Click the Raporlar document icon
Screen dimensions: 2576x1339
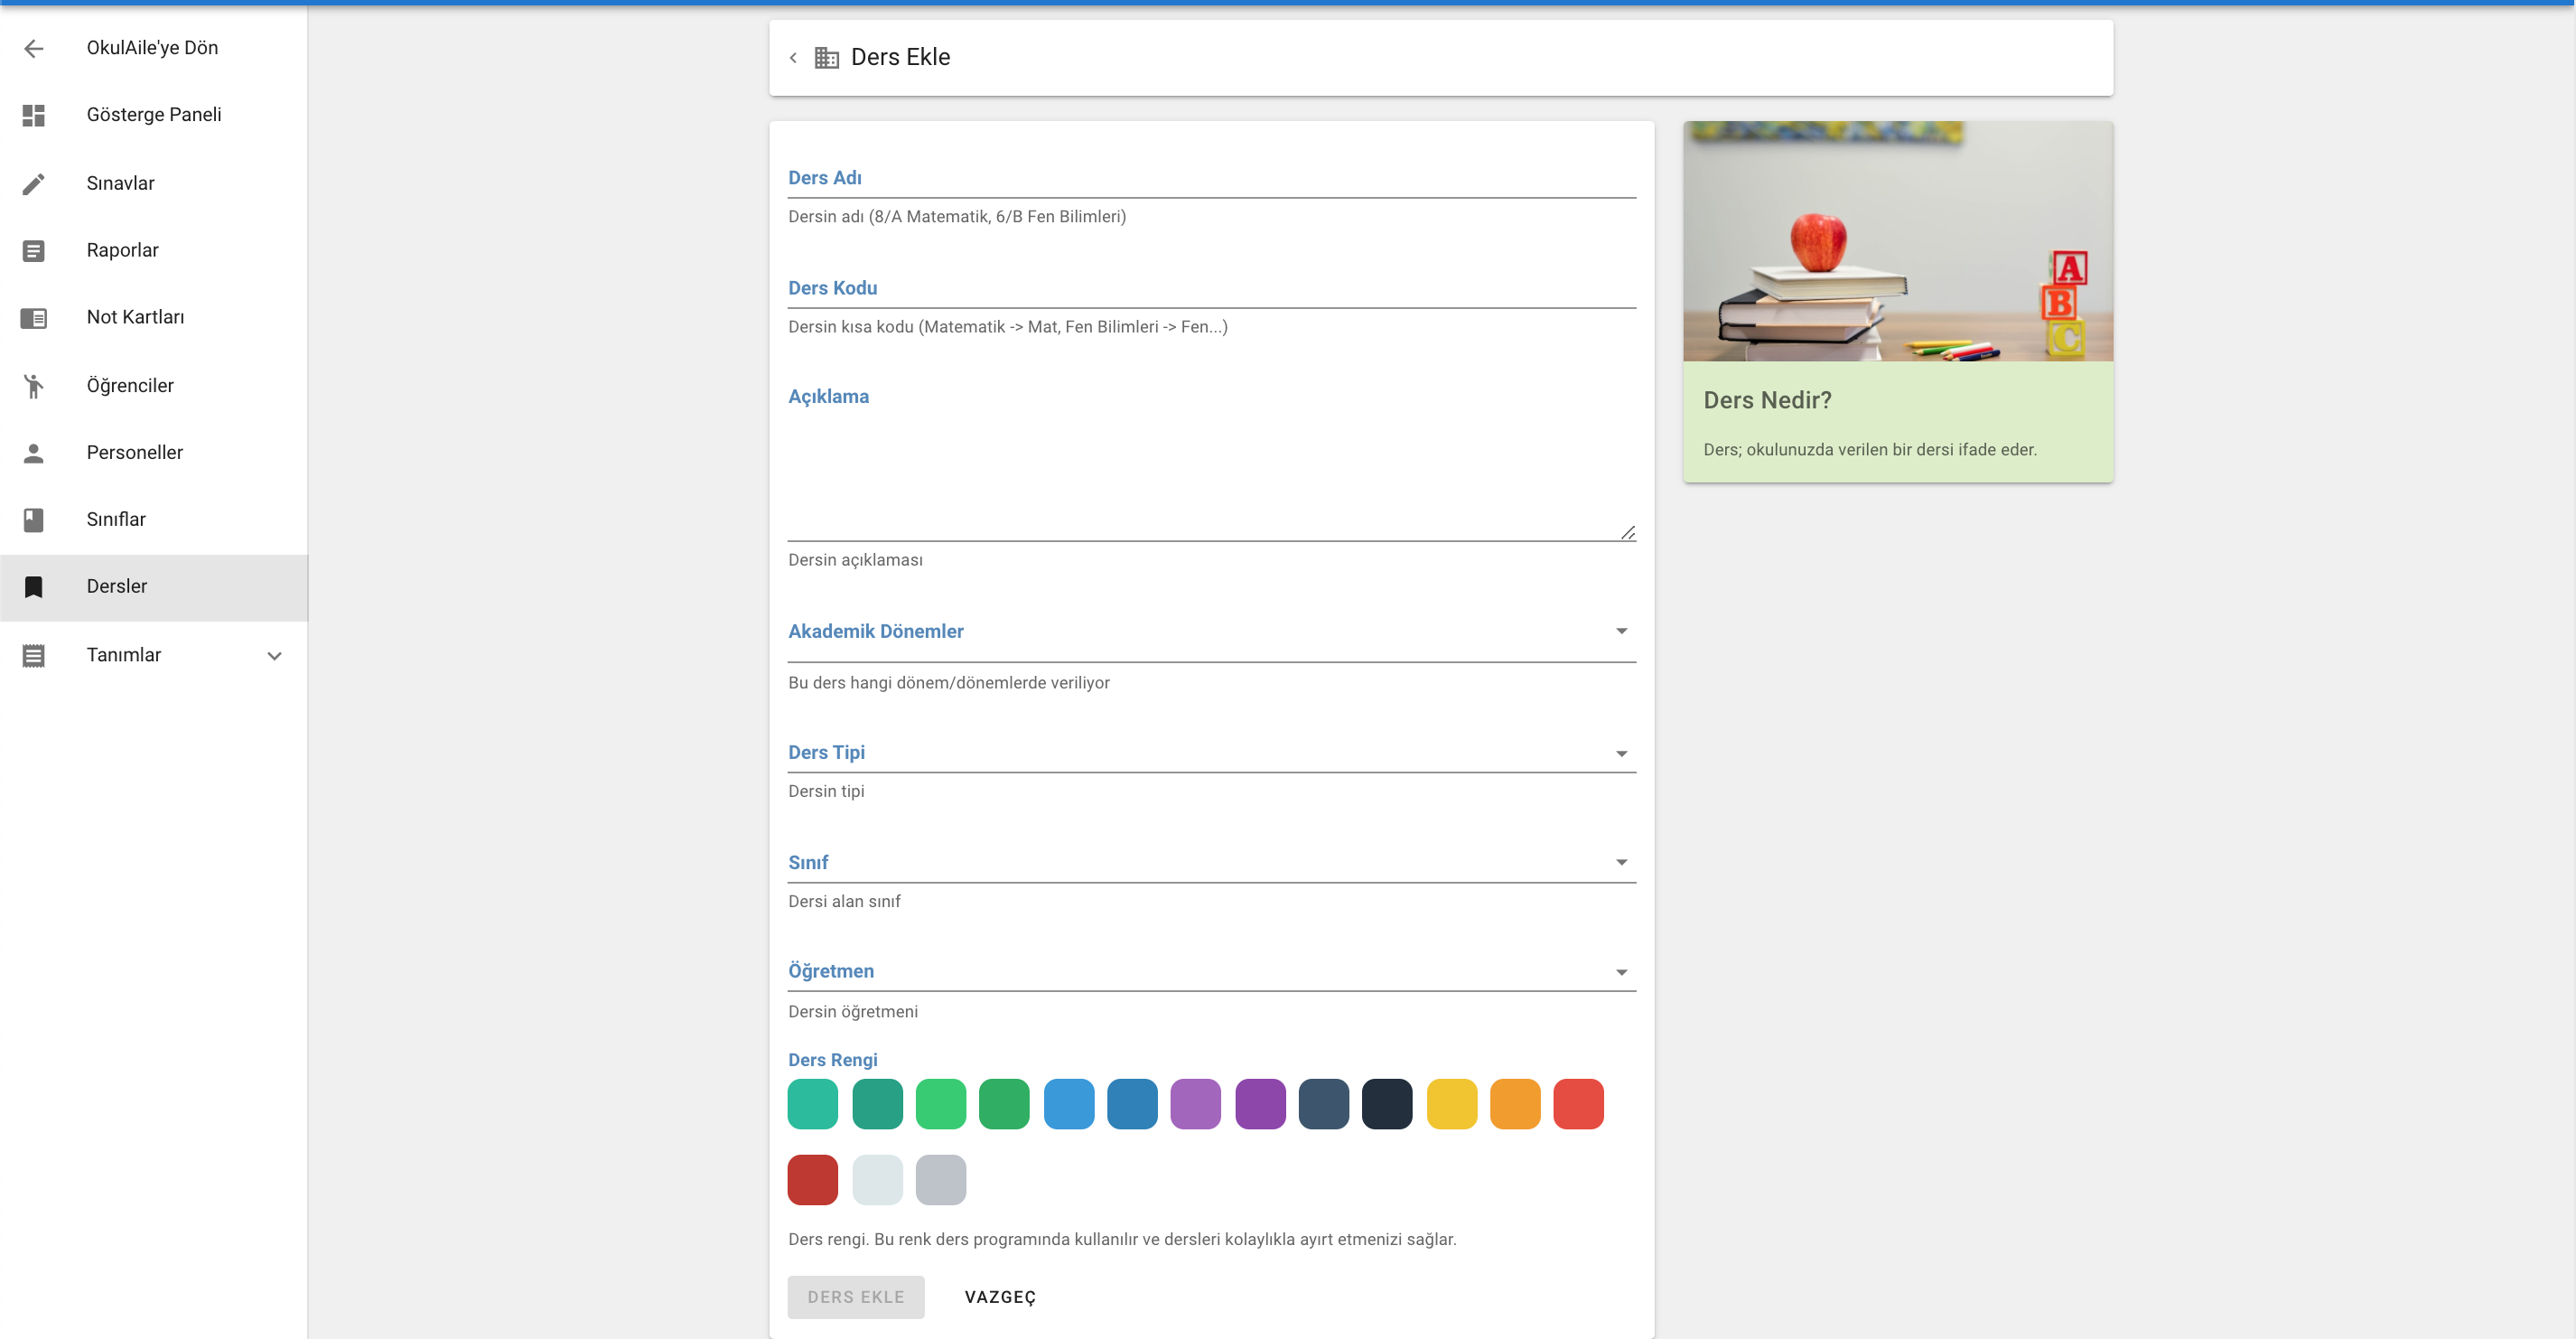click(x=34, y=250)
